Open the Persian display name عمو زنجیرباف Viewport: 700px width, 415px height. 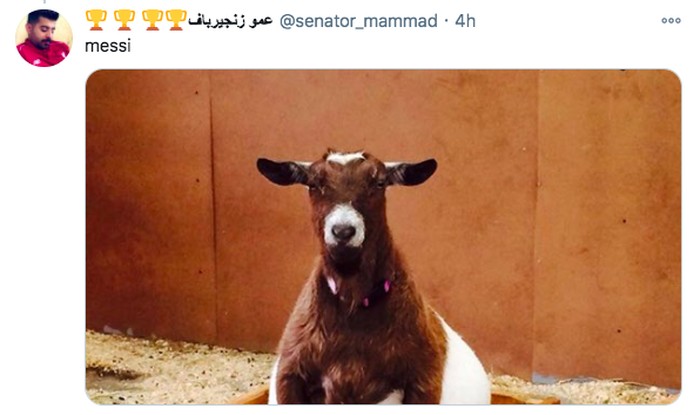click(230, 21)
